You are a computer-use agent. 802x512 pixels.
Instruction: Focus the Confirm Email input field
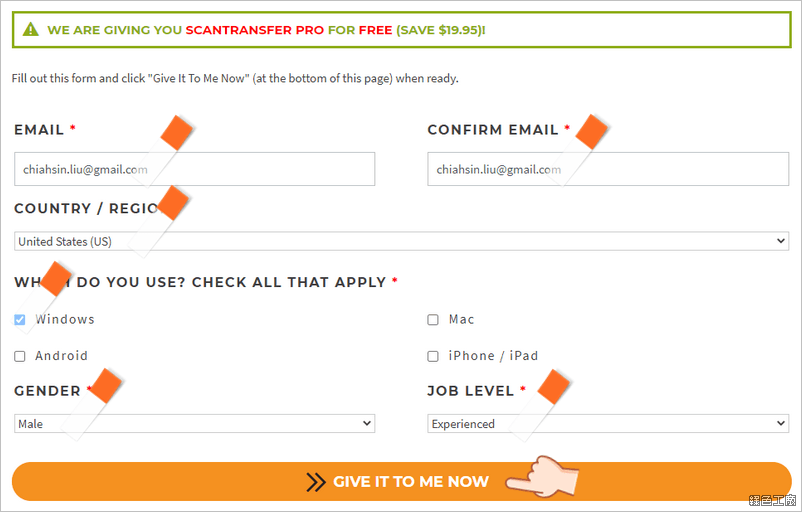[x=608, y=169]
